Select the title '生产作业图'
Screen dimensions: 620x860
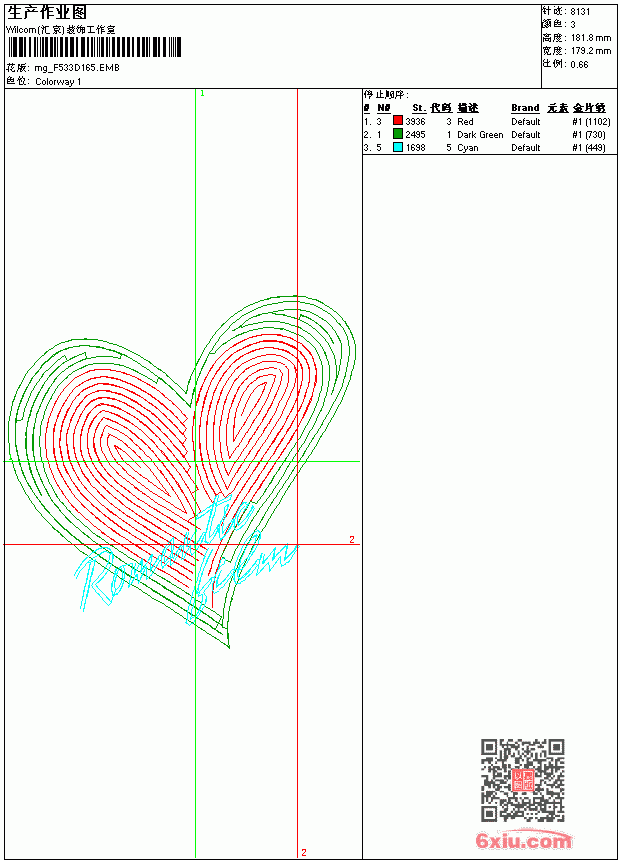point(47,12)
